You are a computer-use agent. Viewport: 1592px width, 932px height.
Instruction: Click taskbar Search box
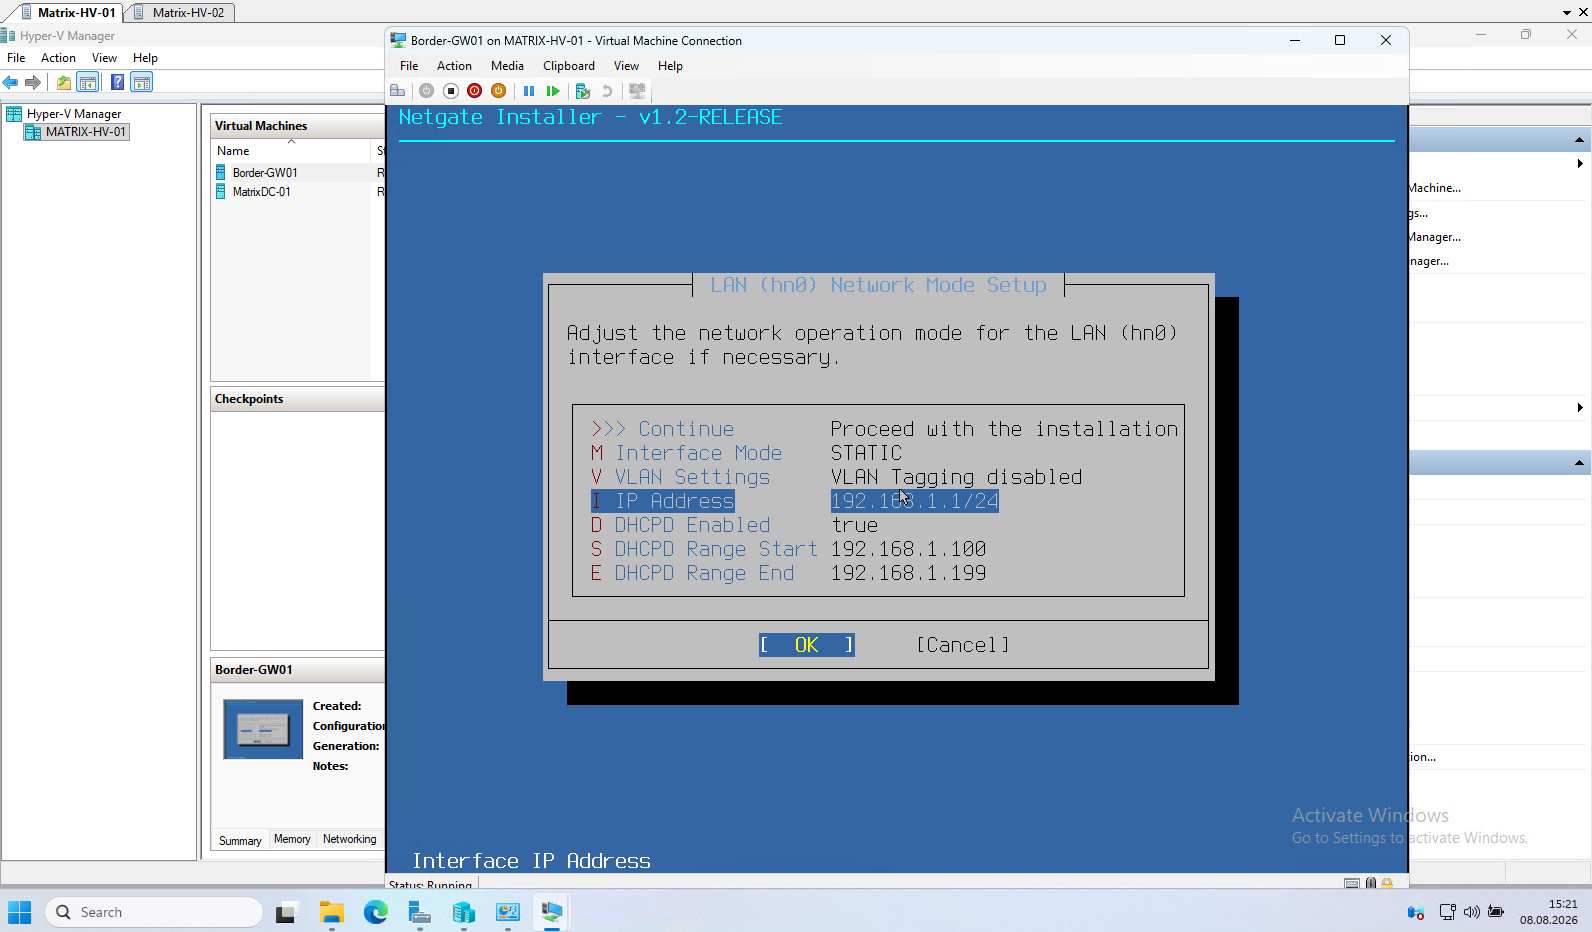(x=154, y=912)
